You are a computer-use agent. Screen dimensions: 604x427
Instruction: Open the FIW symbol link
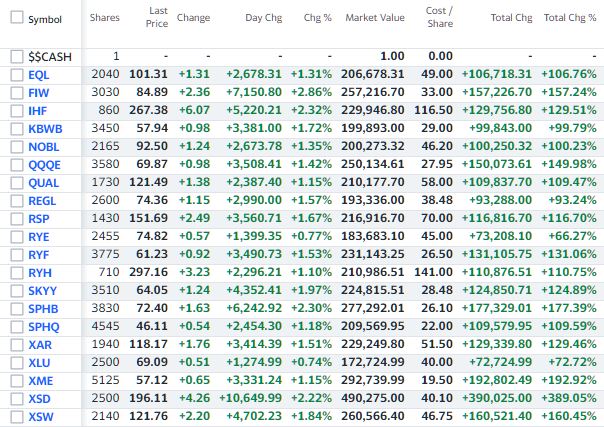(38, 92)
